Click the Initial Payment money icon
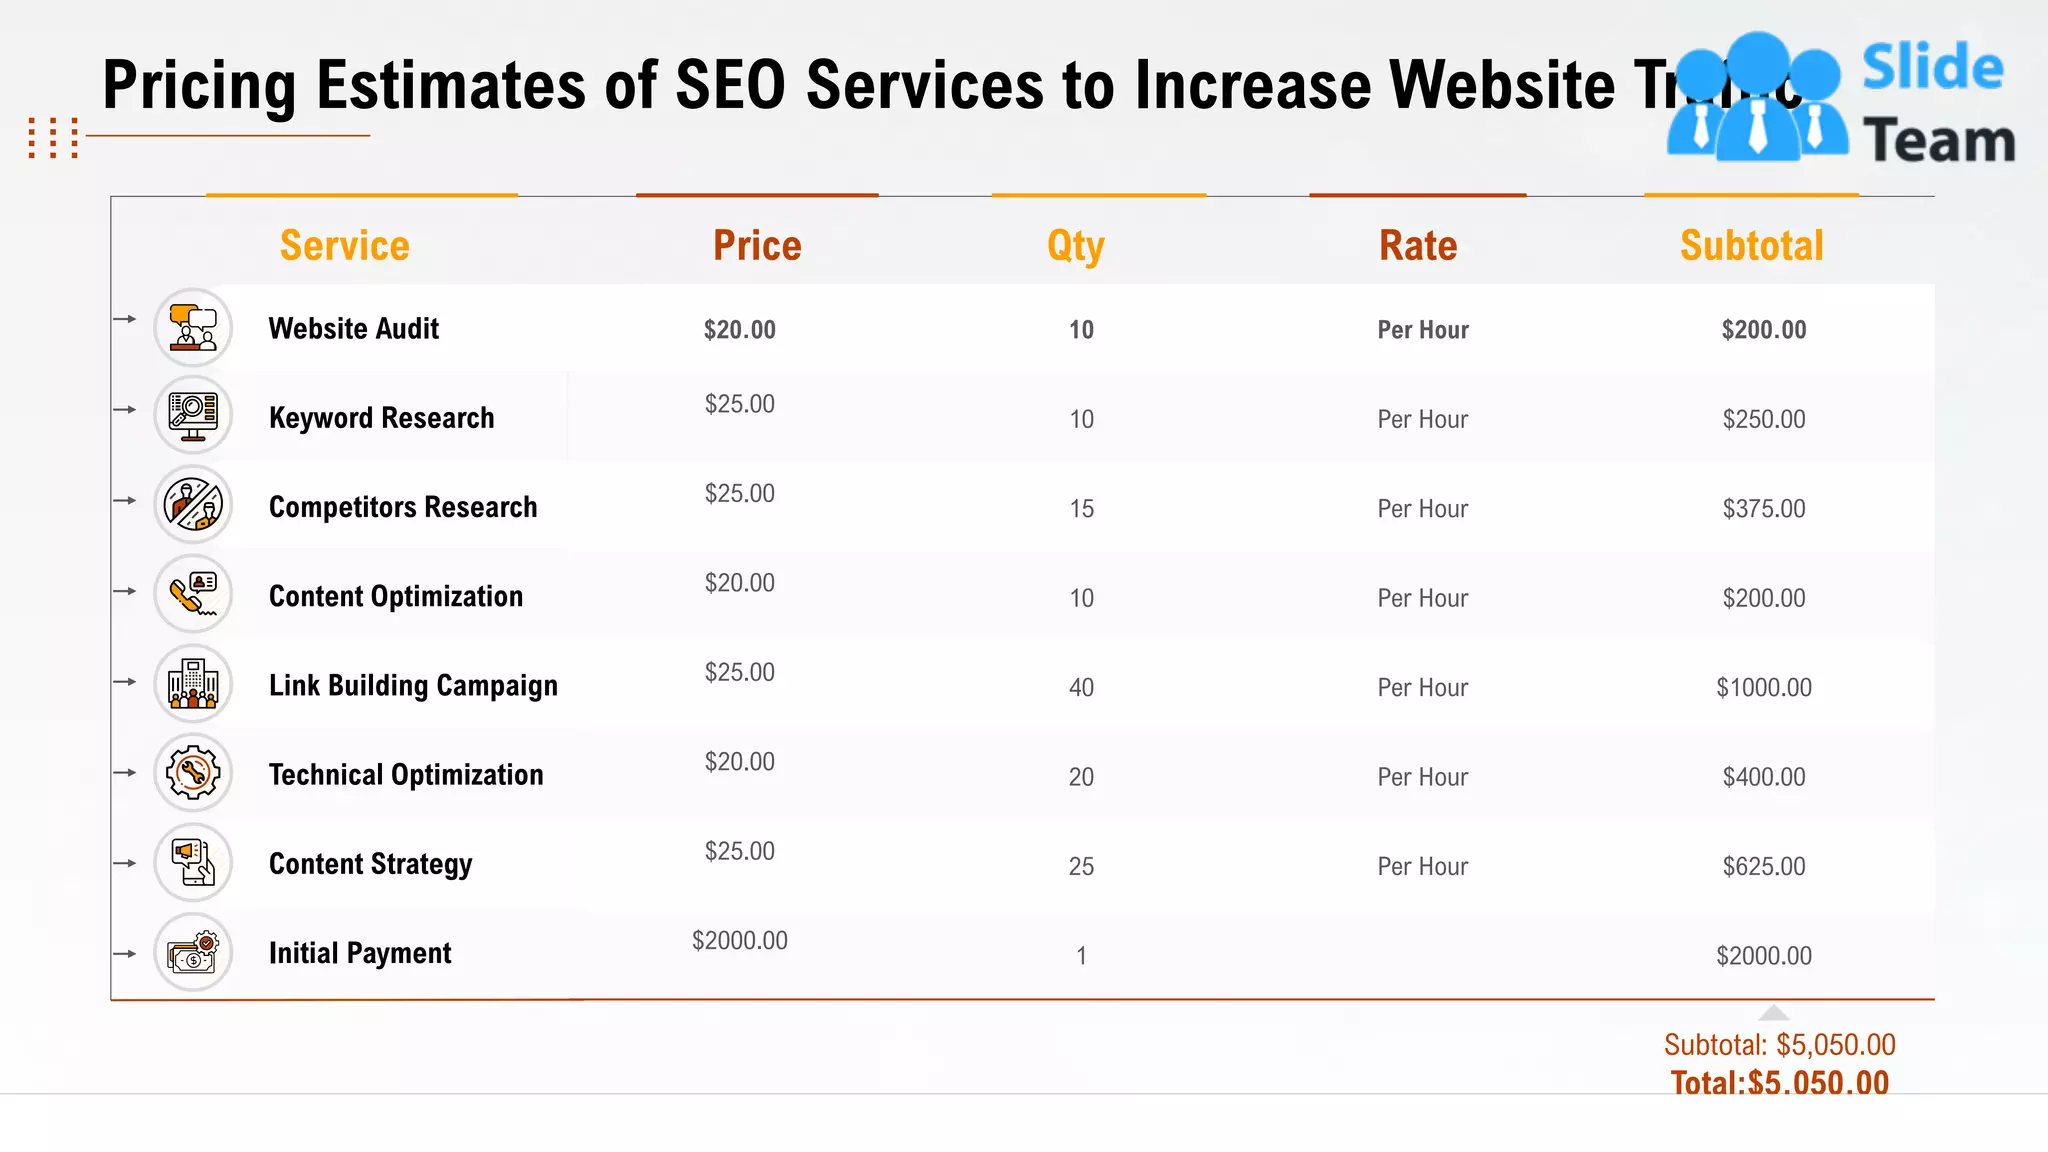 [x=193, y=952]
